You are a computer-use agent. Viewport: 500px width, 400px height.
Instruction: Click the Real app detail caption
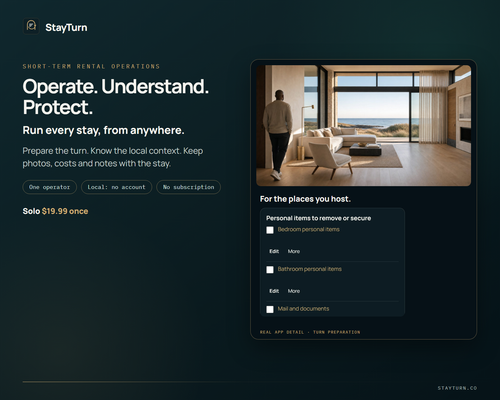[x=282, y=332]
